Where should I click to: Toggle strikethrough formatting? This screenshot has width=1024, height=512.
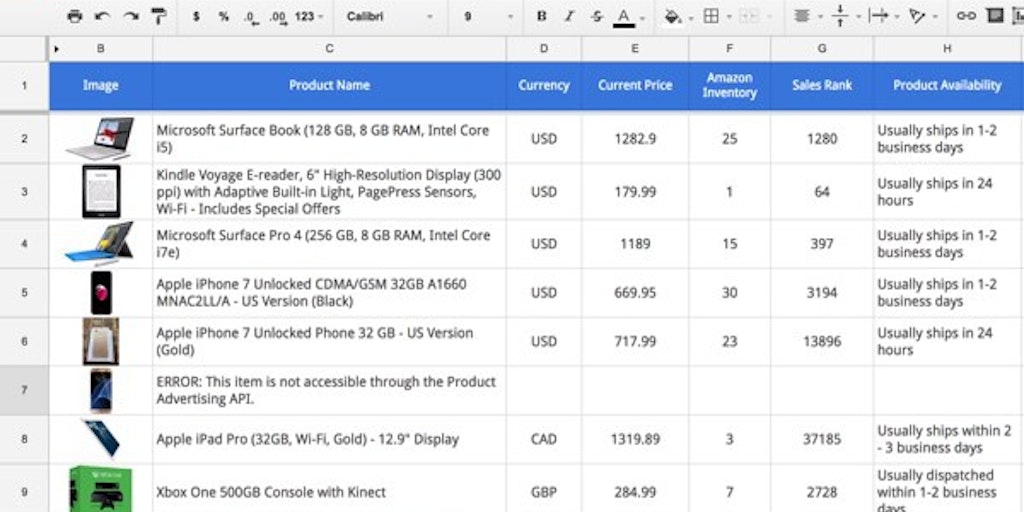[x=596, y=16]
